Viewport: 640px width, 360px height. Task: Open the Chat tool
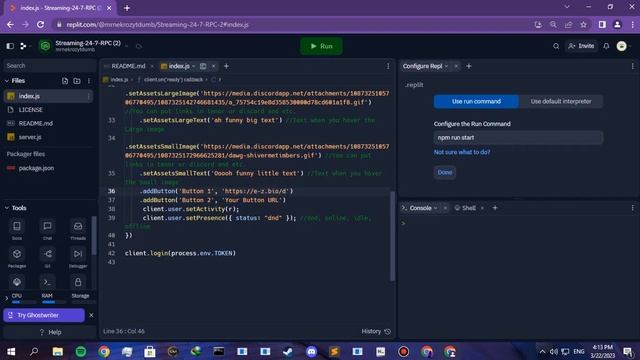47,230
